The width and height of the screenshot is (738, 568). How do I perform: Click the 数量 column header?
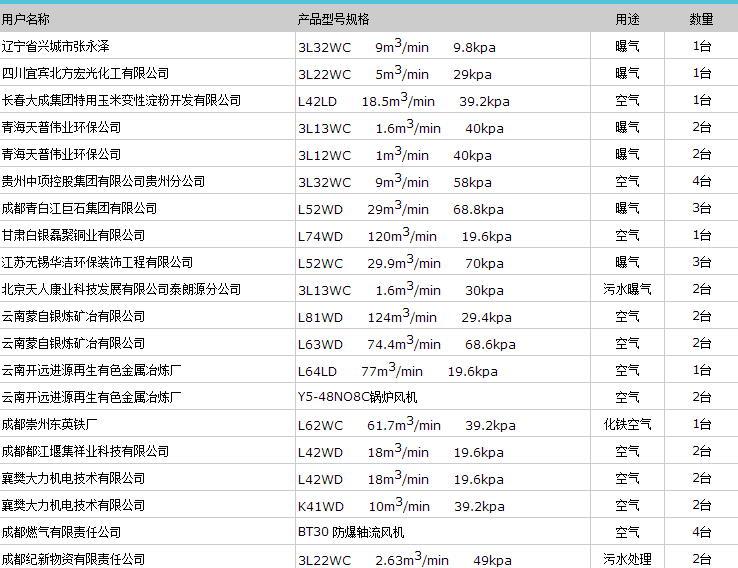pyautogui.click(x=701, y=19)
